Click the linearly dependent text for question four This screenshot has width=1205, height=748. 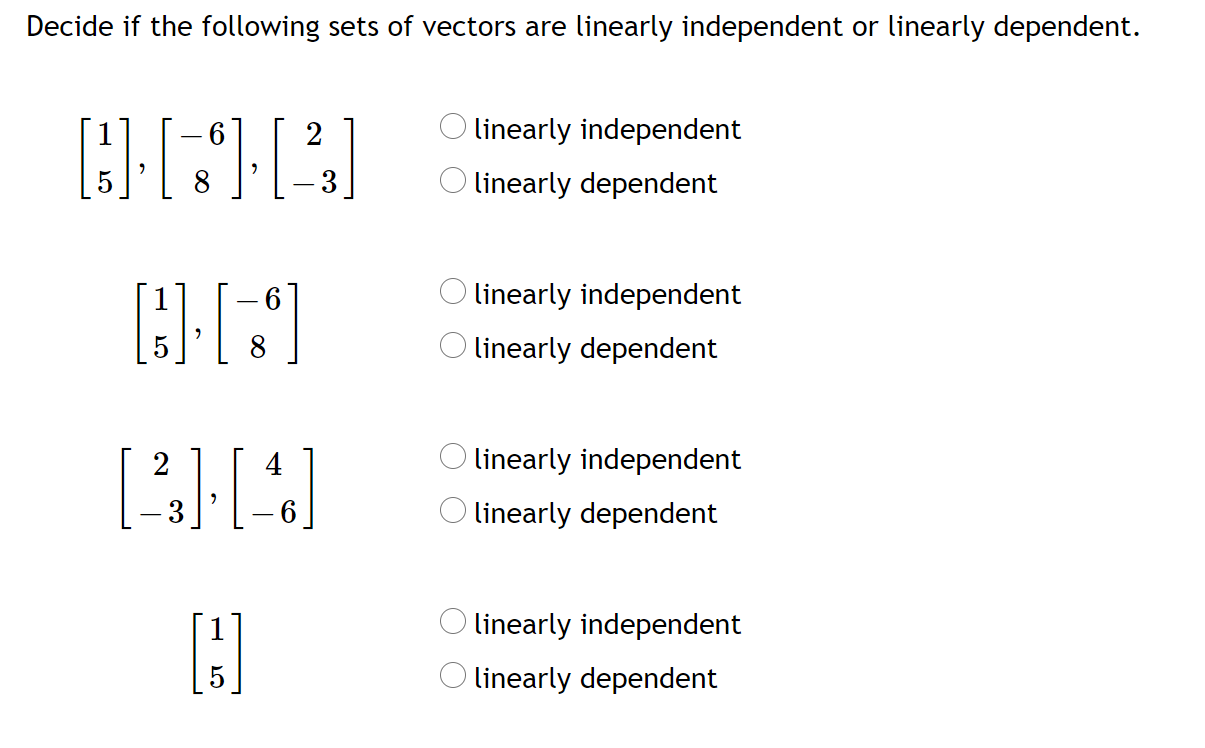coord(594,678)
